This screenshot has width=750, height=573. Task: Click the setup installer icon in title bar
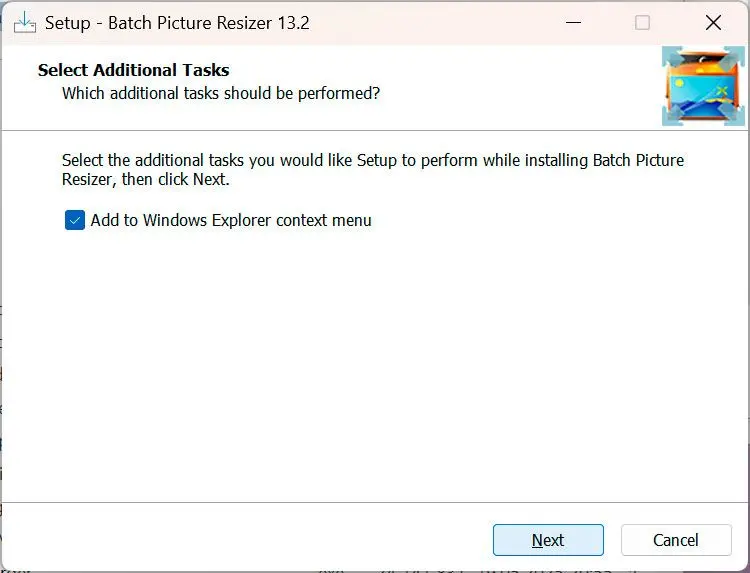point(25,22)
